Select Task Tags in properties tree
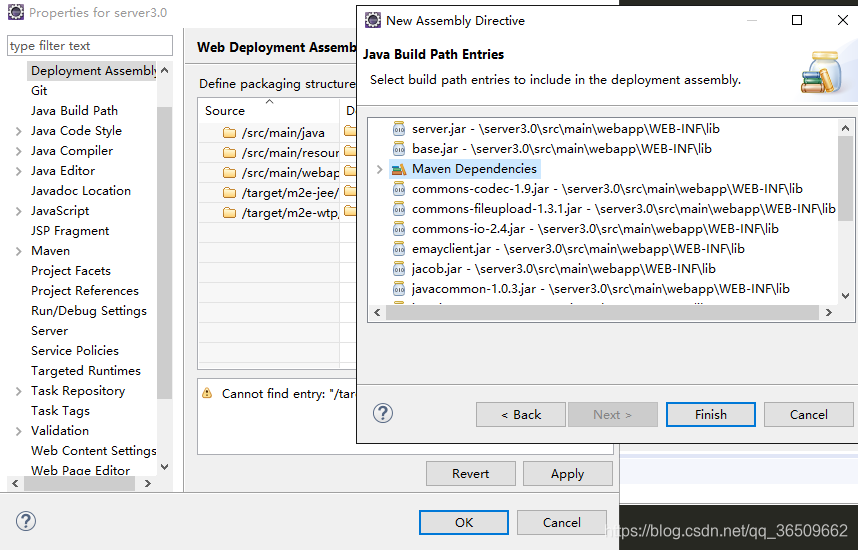Screen dimensions: 858x550 60,411
